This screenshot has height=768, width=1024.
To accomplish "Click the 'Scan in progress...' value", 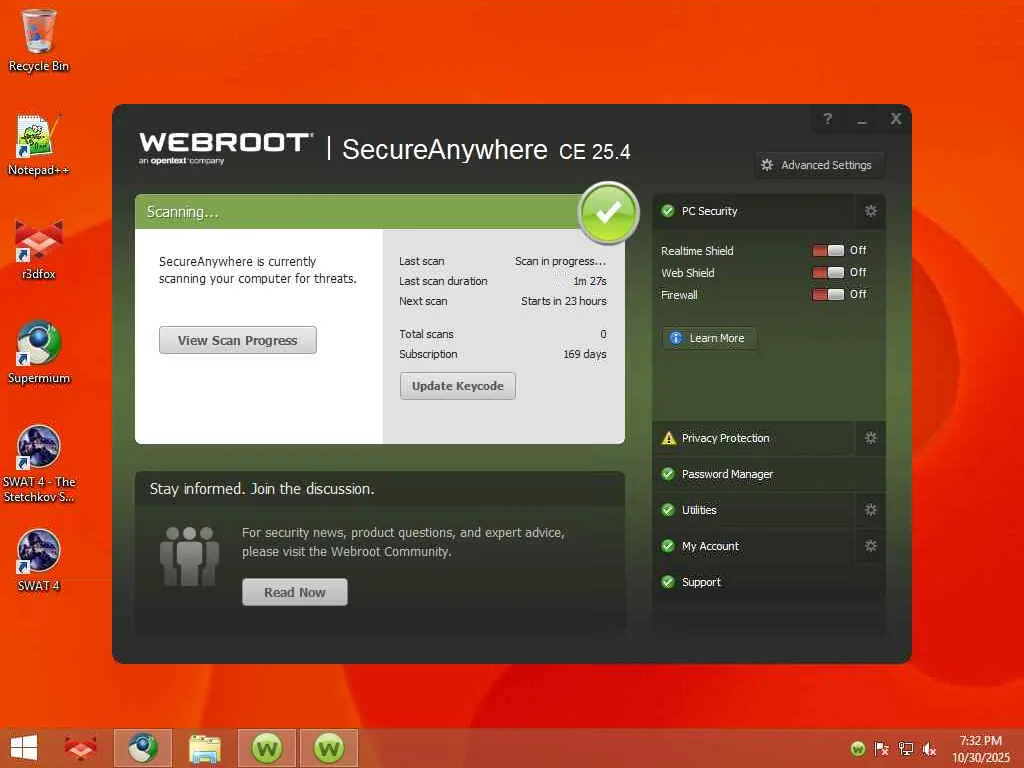I will click(560, 261).
